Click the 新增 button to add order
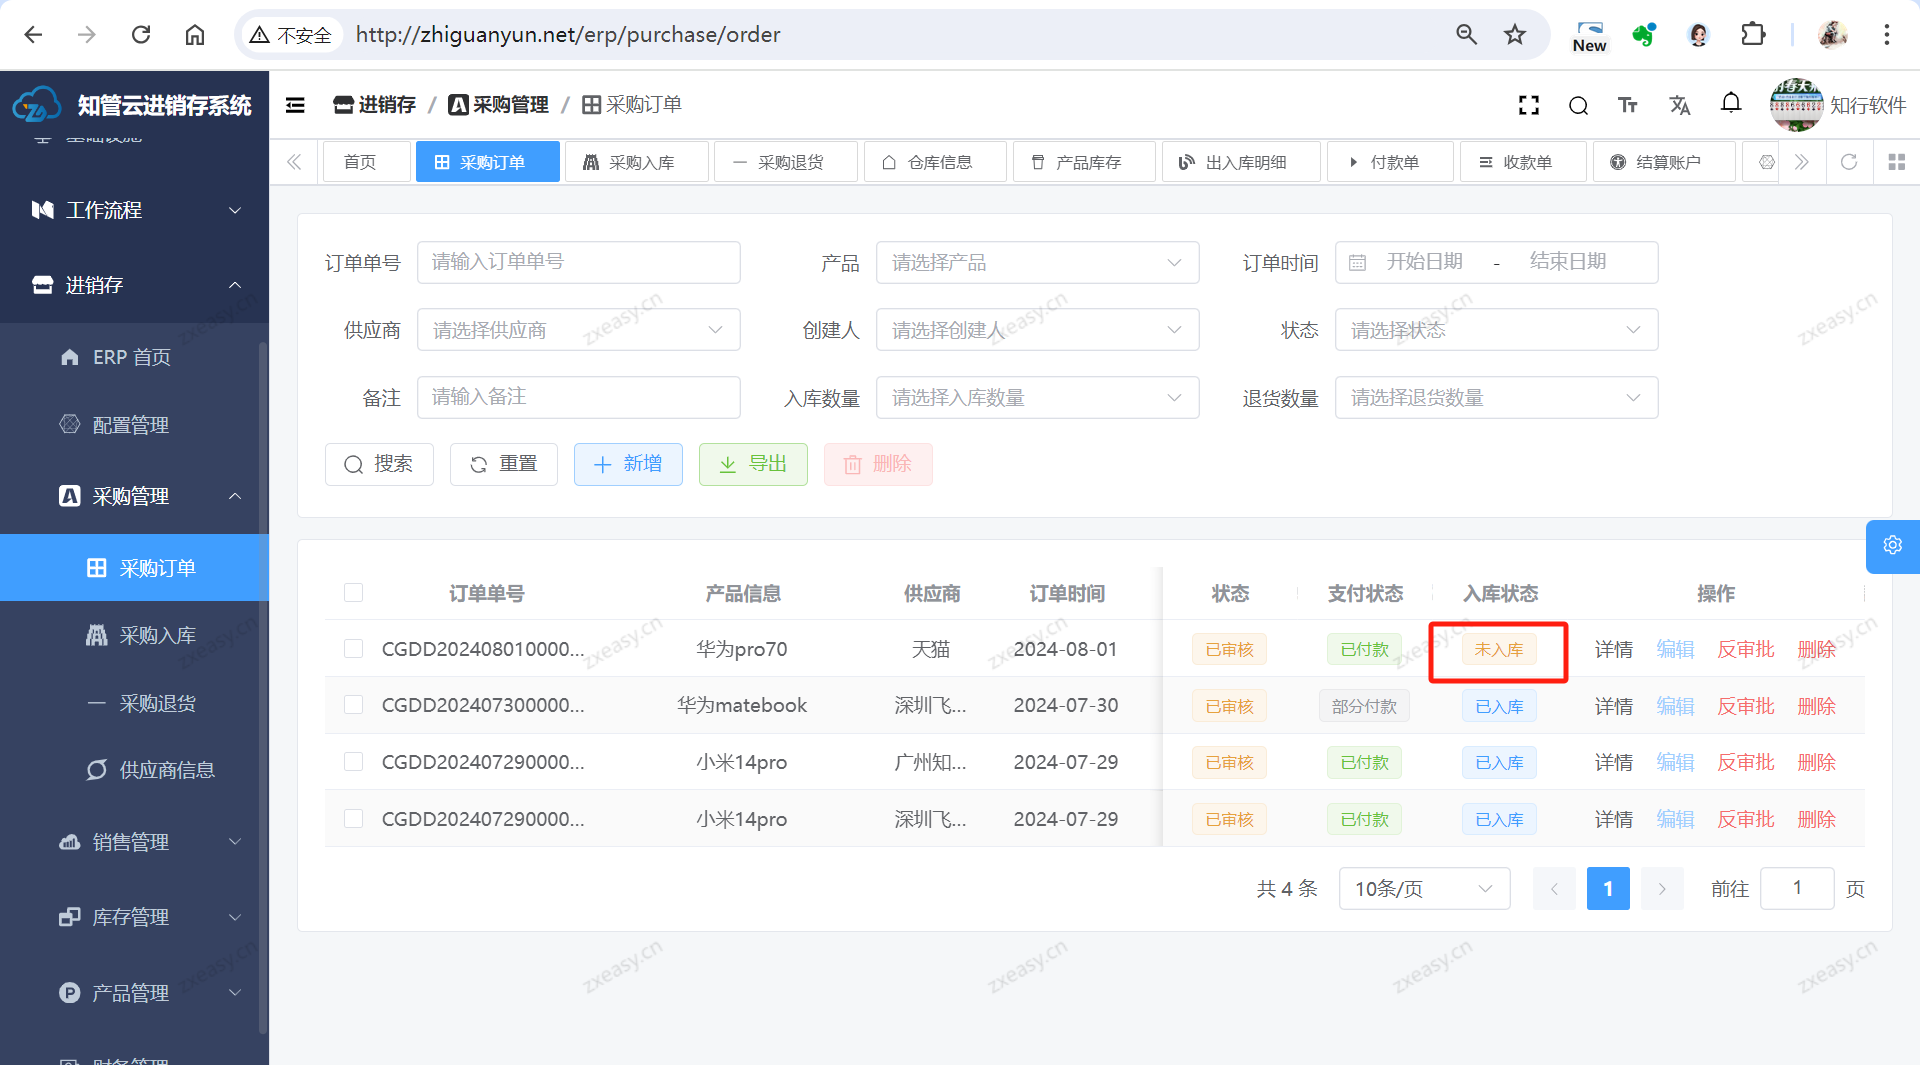Screen dimensions: 1920x1065 628,464
